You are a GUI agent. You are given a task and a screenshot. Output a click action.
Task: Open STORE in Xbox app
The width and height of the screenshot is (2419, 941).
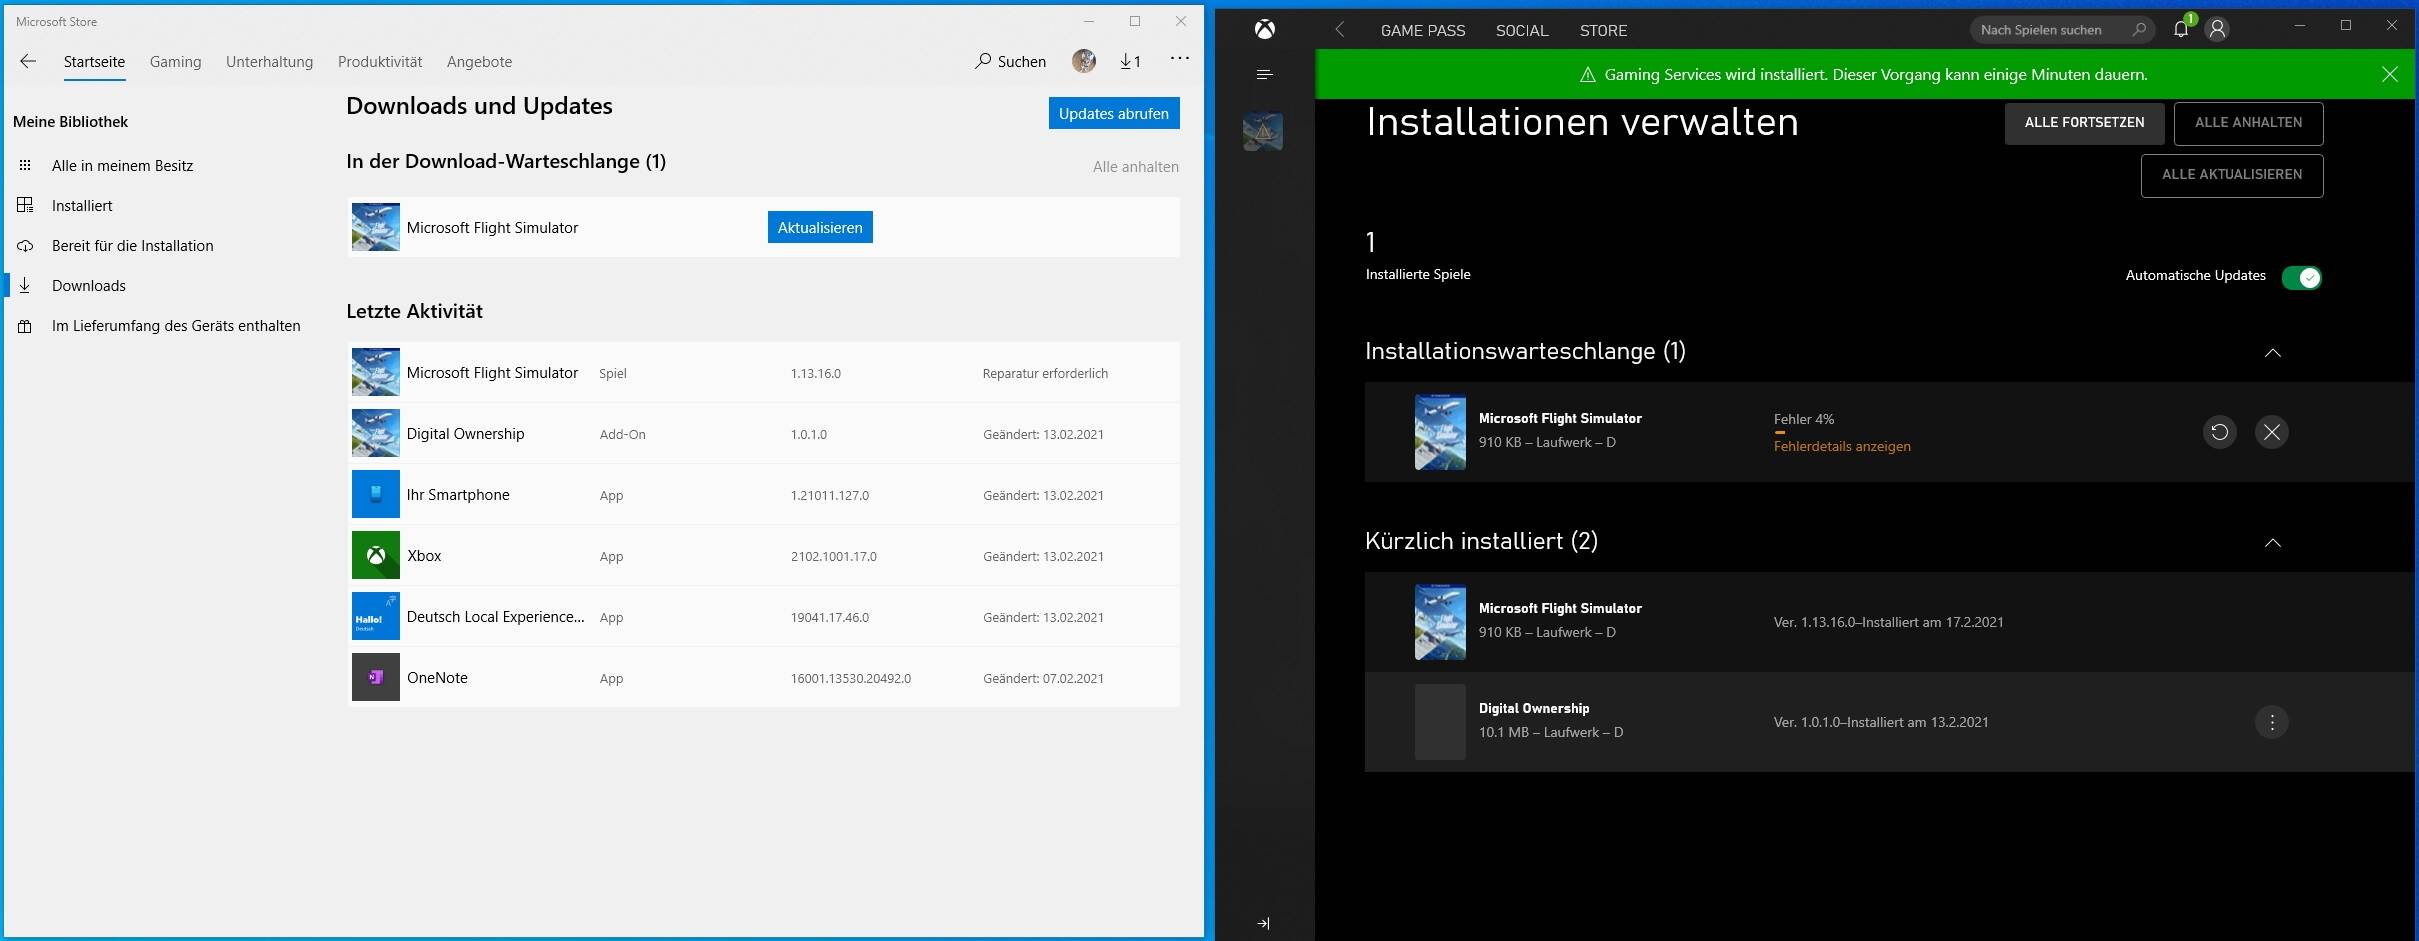point(1603,31)
